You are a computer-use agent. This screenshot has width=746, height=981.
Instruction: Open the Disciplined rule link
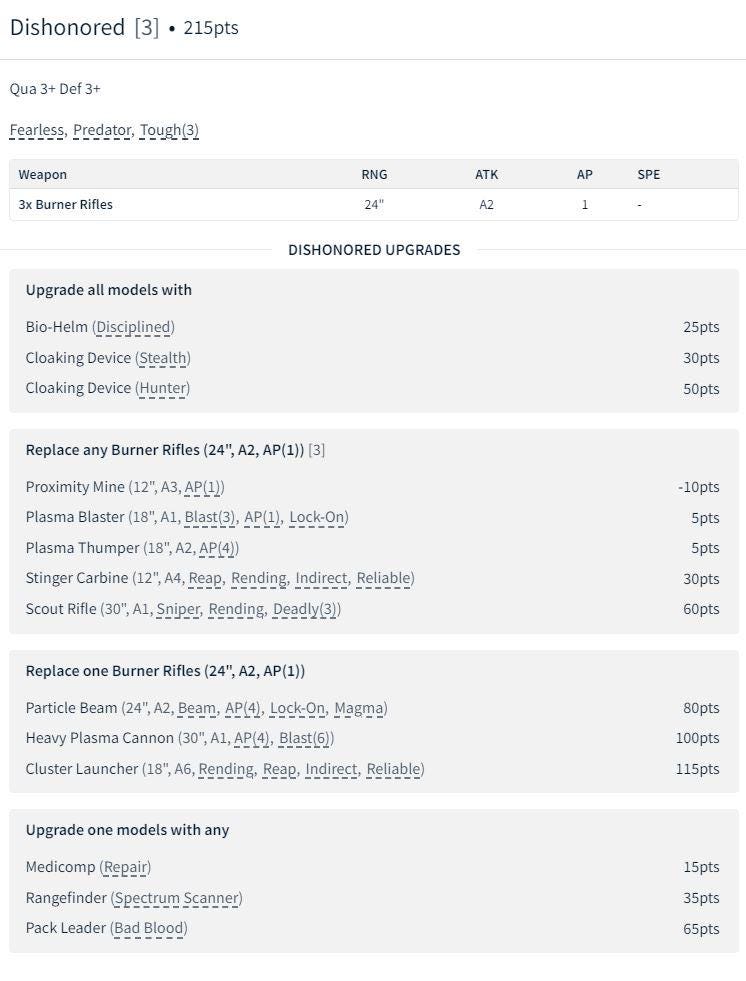(x=133, y=327)
